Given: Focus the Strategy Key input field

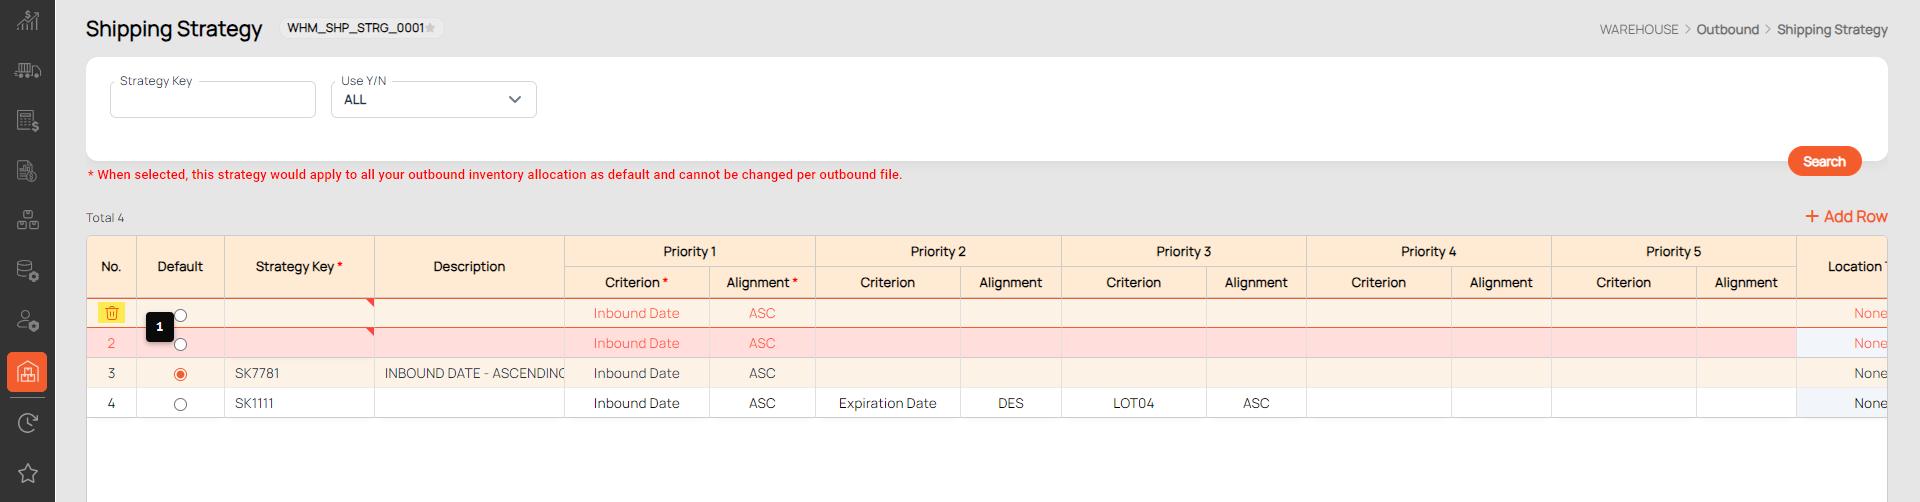Looking at the screenshot, I should [213, 99].
